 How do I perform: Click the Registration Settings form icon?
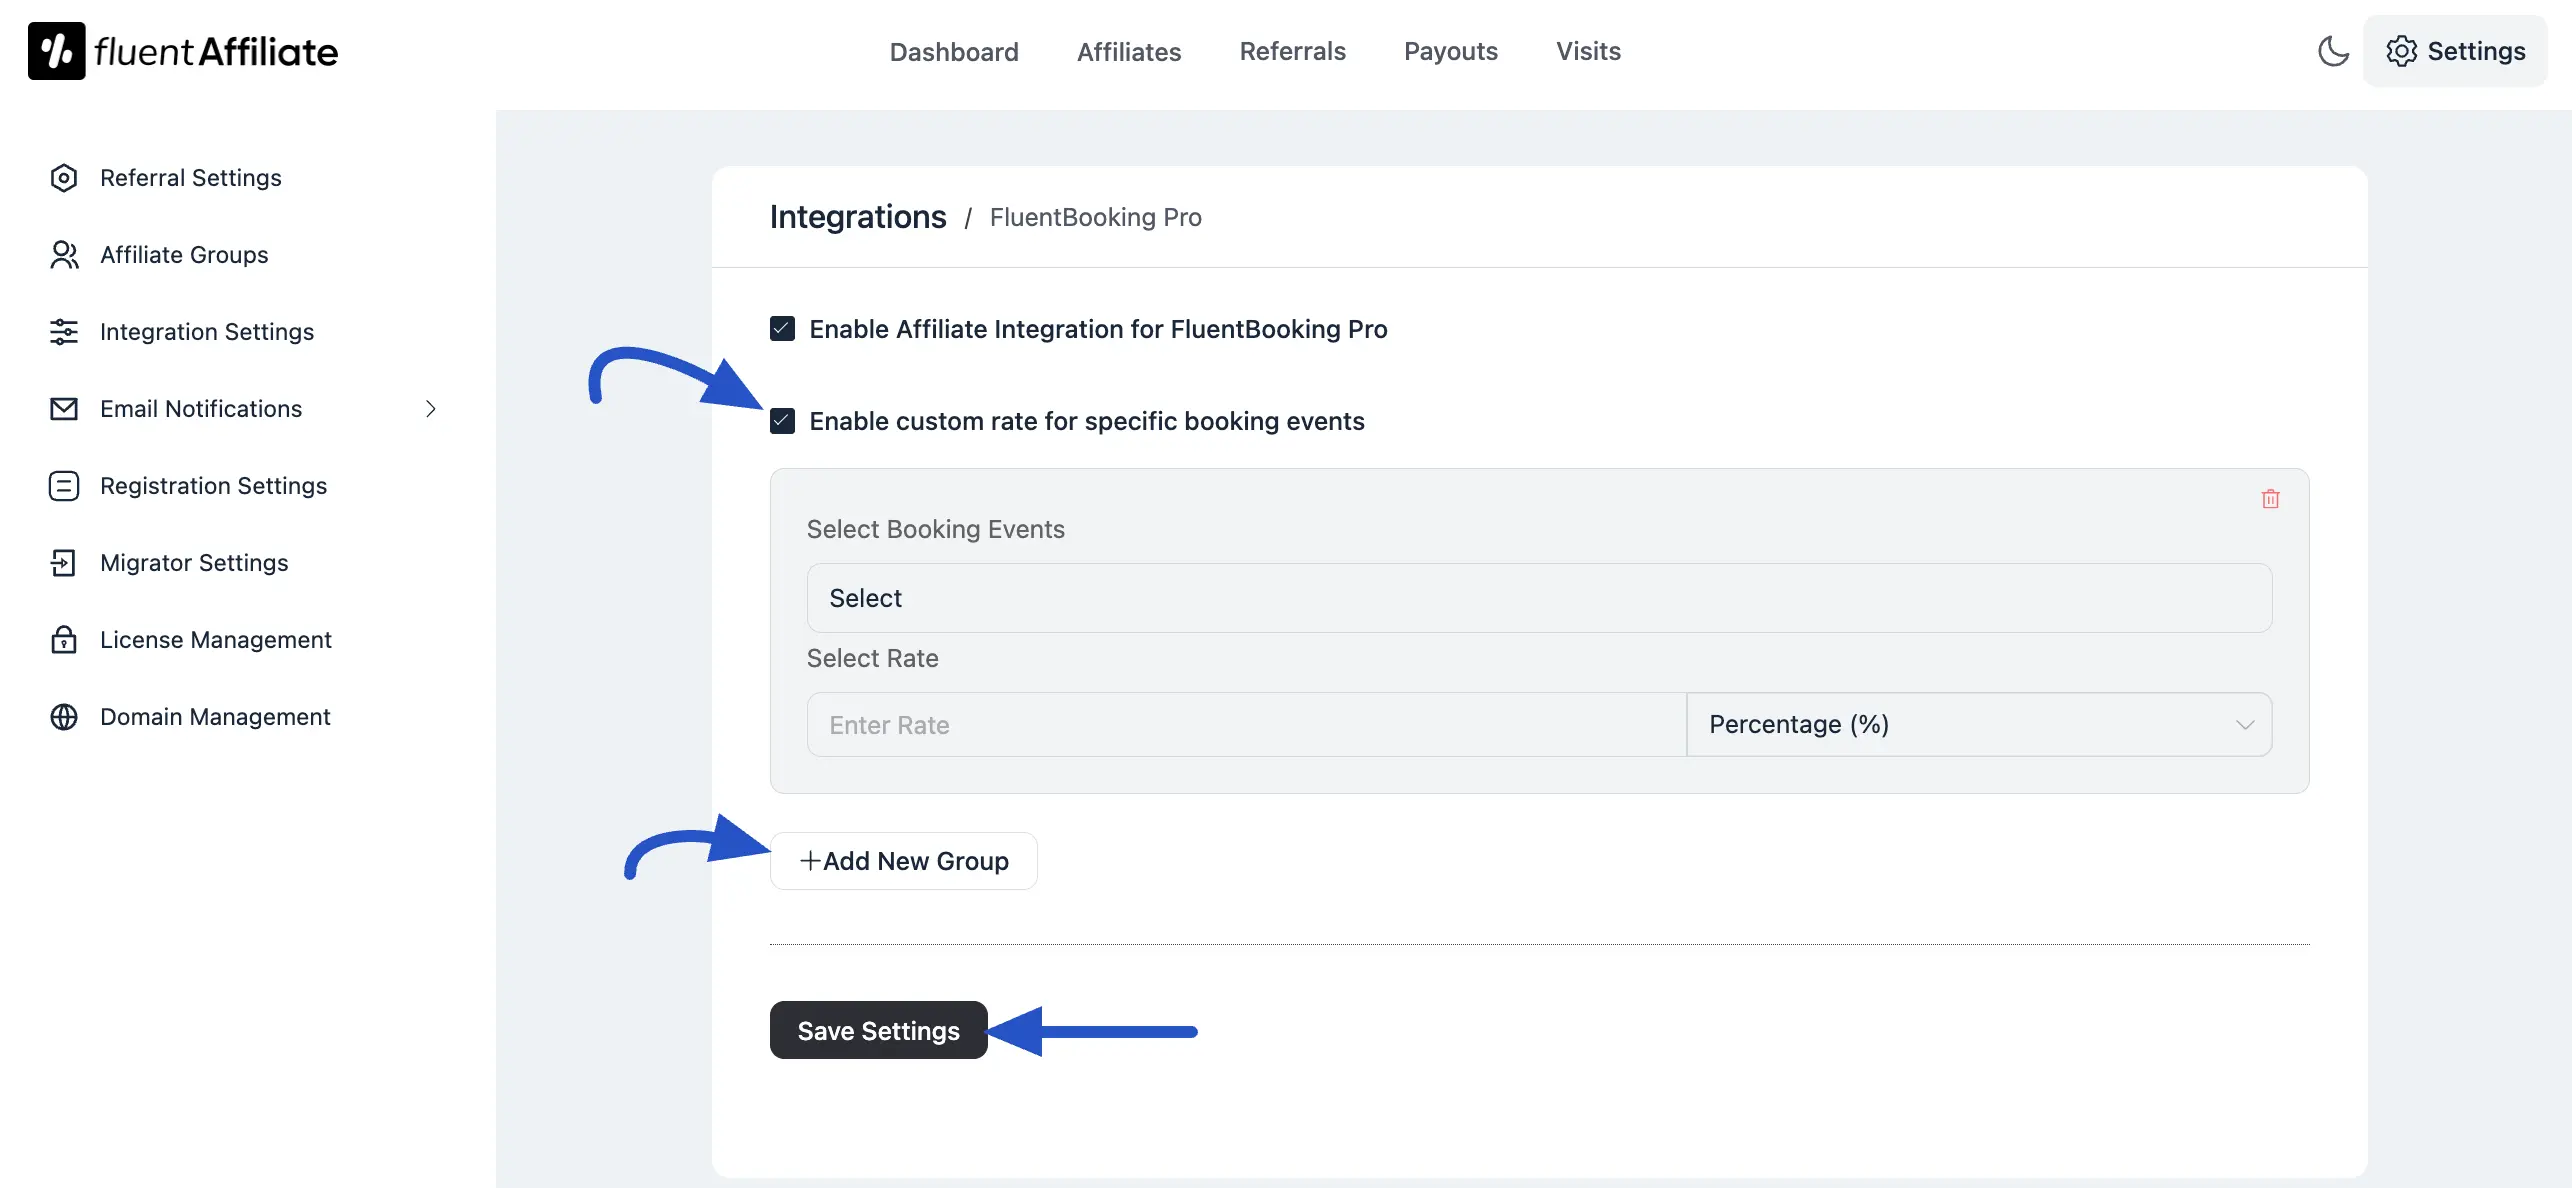[63, 485]
